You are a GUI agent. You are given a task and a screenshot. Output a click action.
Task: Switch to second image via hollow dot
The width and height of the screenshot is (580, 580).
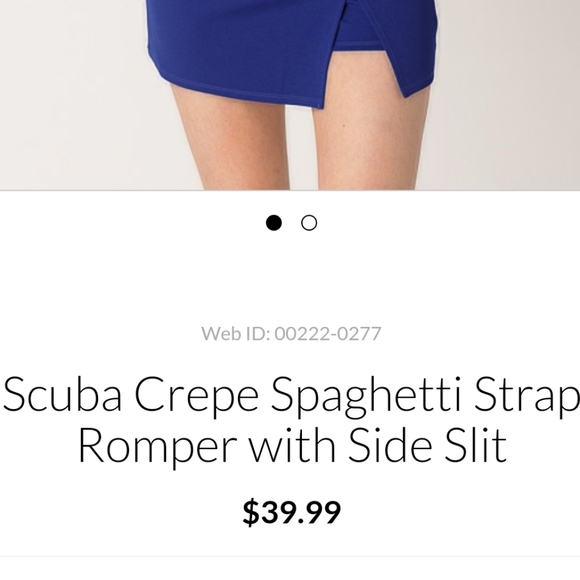click(x=309, y=223)
